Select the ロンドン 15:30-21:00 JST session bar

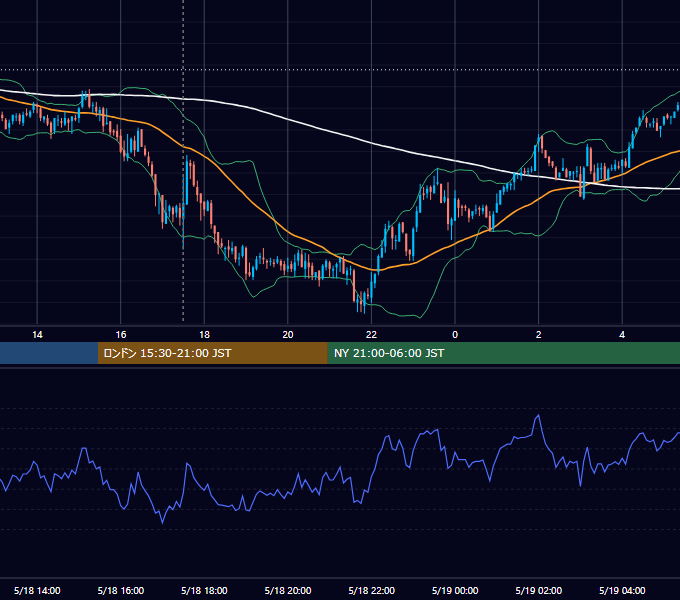pos(212,353)
